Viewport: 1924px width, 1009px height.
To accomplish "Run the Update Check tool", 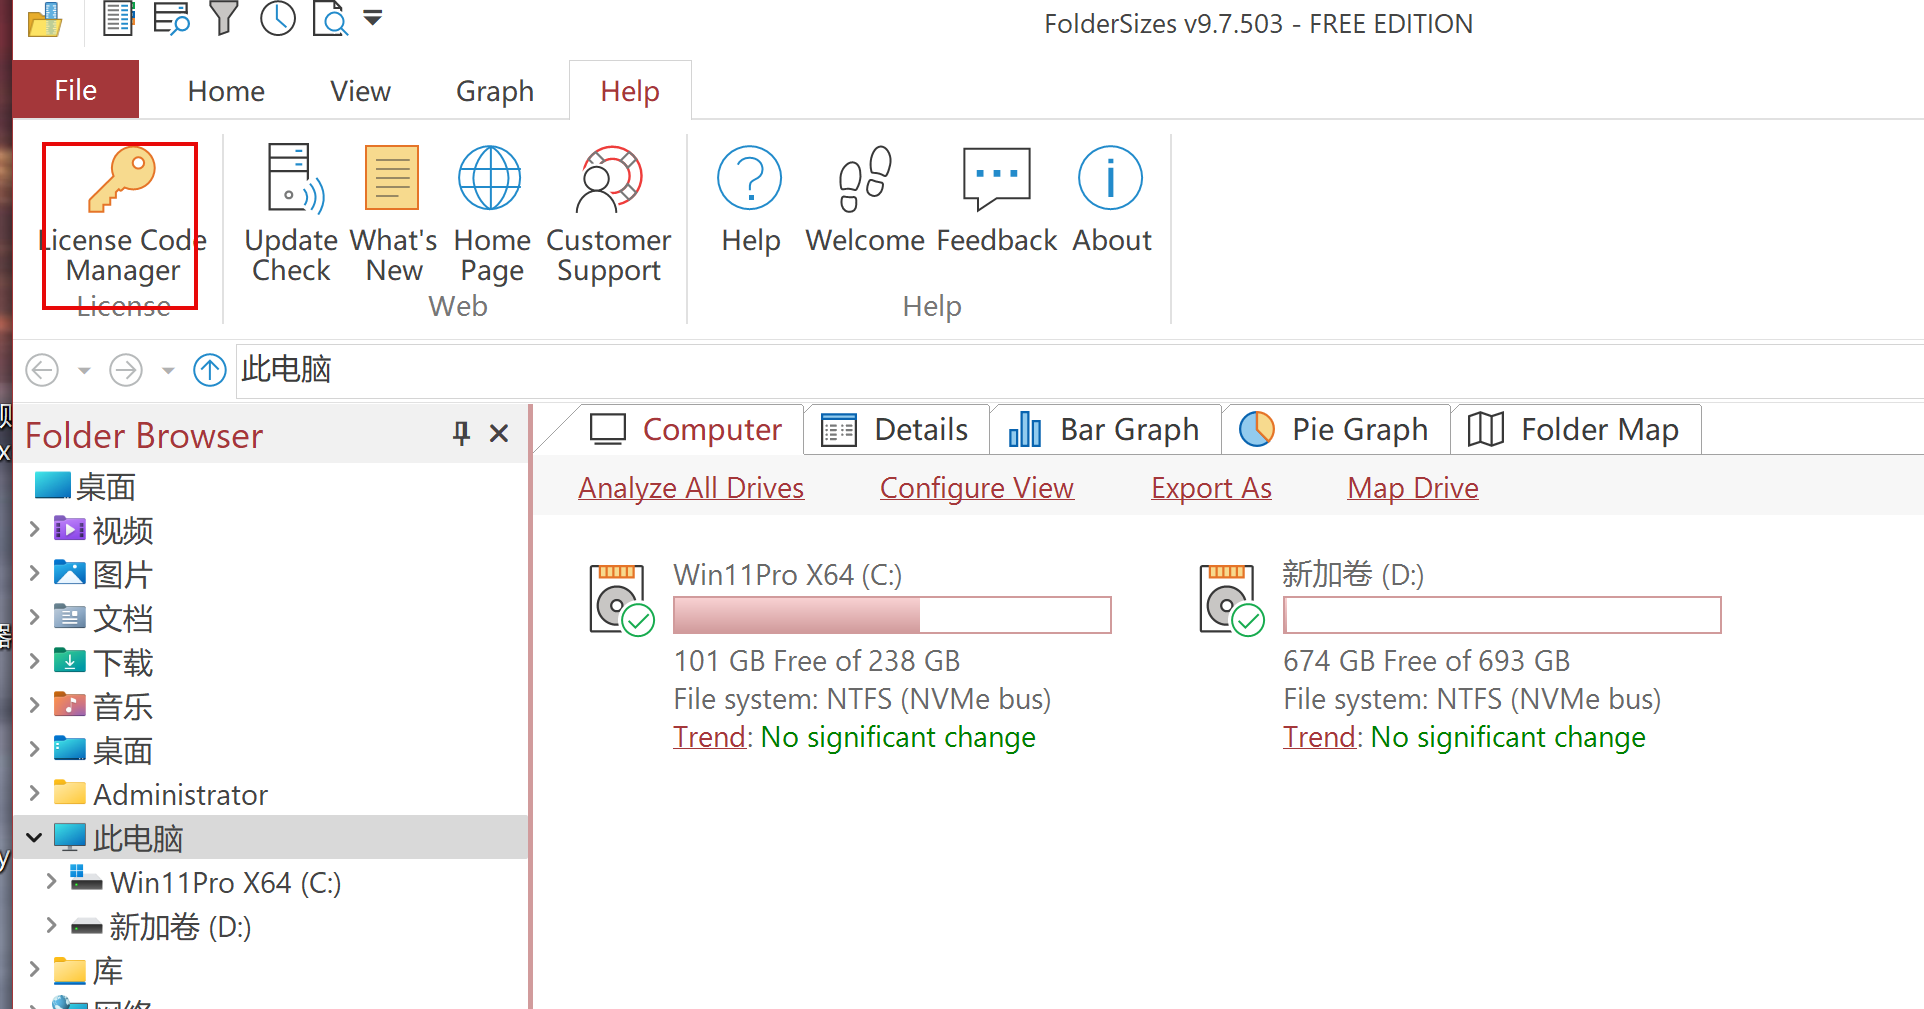I will 291,214.
